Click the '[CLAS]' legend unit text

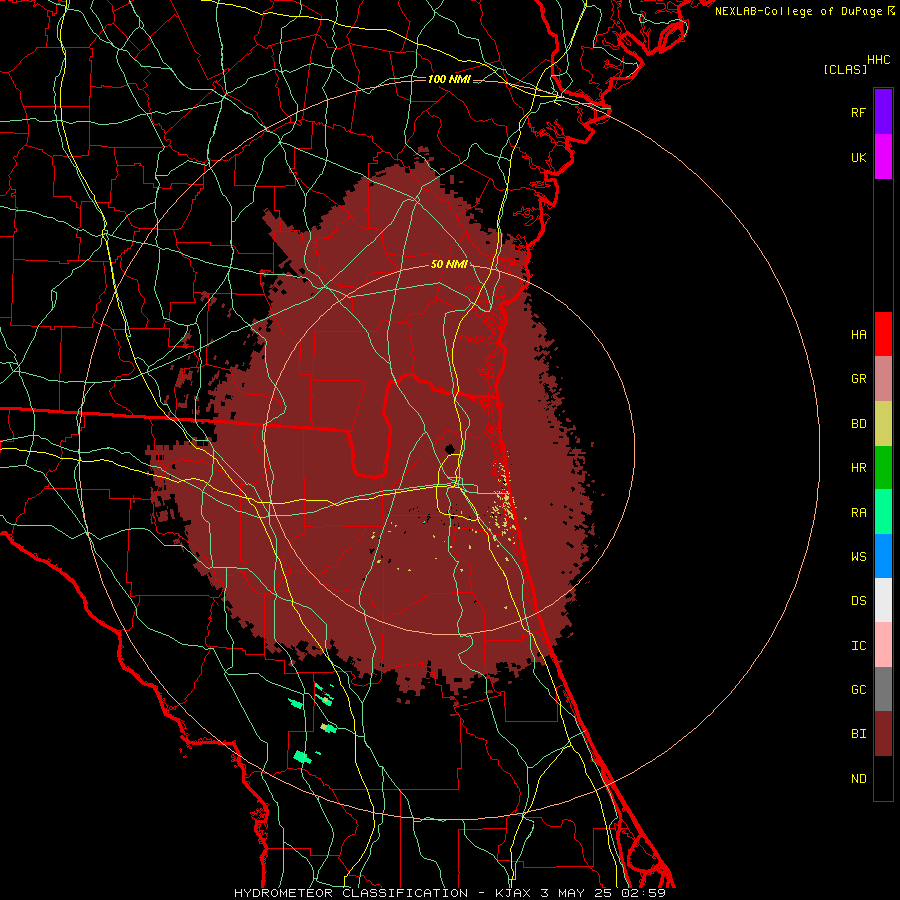(x=845, y=69)
